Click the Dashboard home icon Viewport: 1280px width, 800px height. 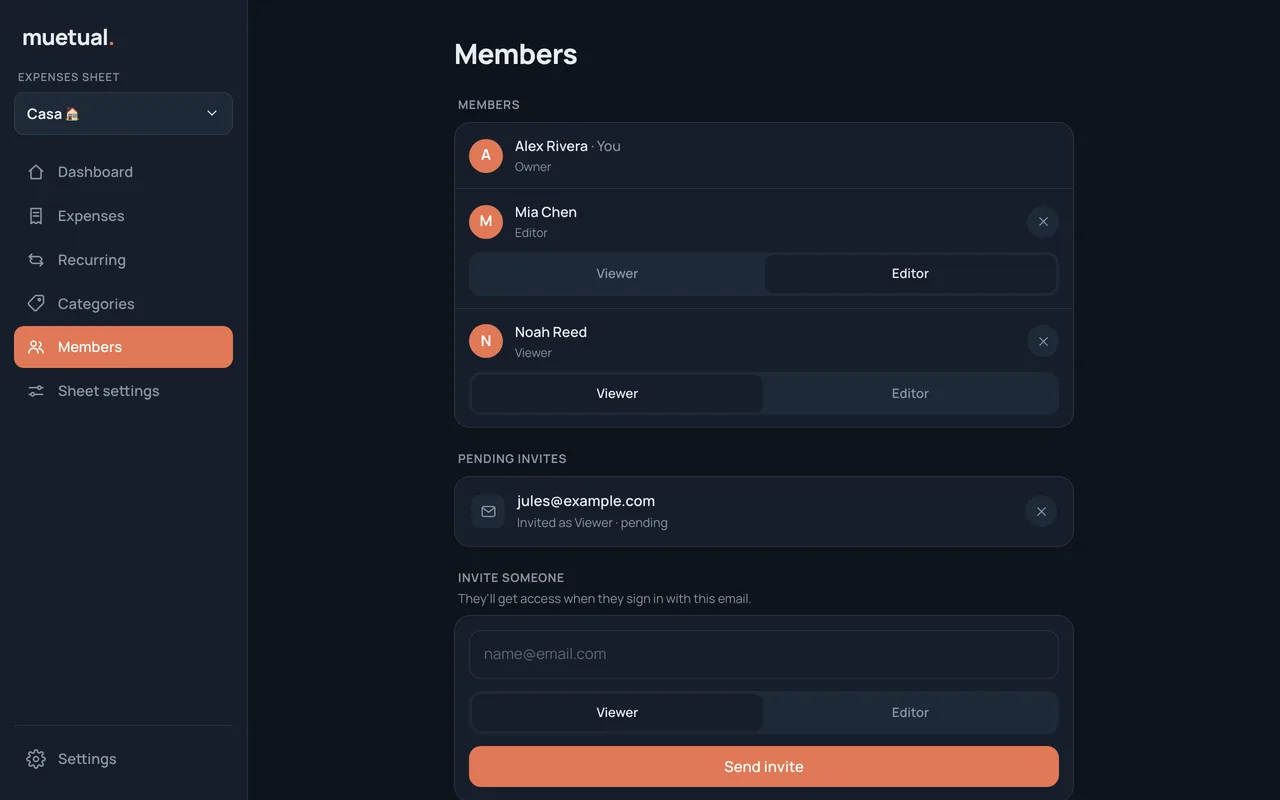pos(36,172)
